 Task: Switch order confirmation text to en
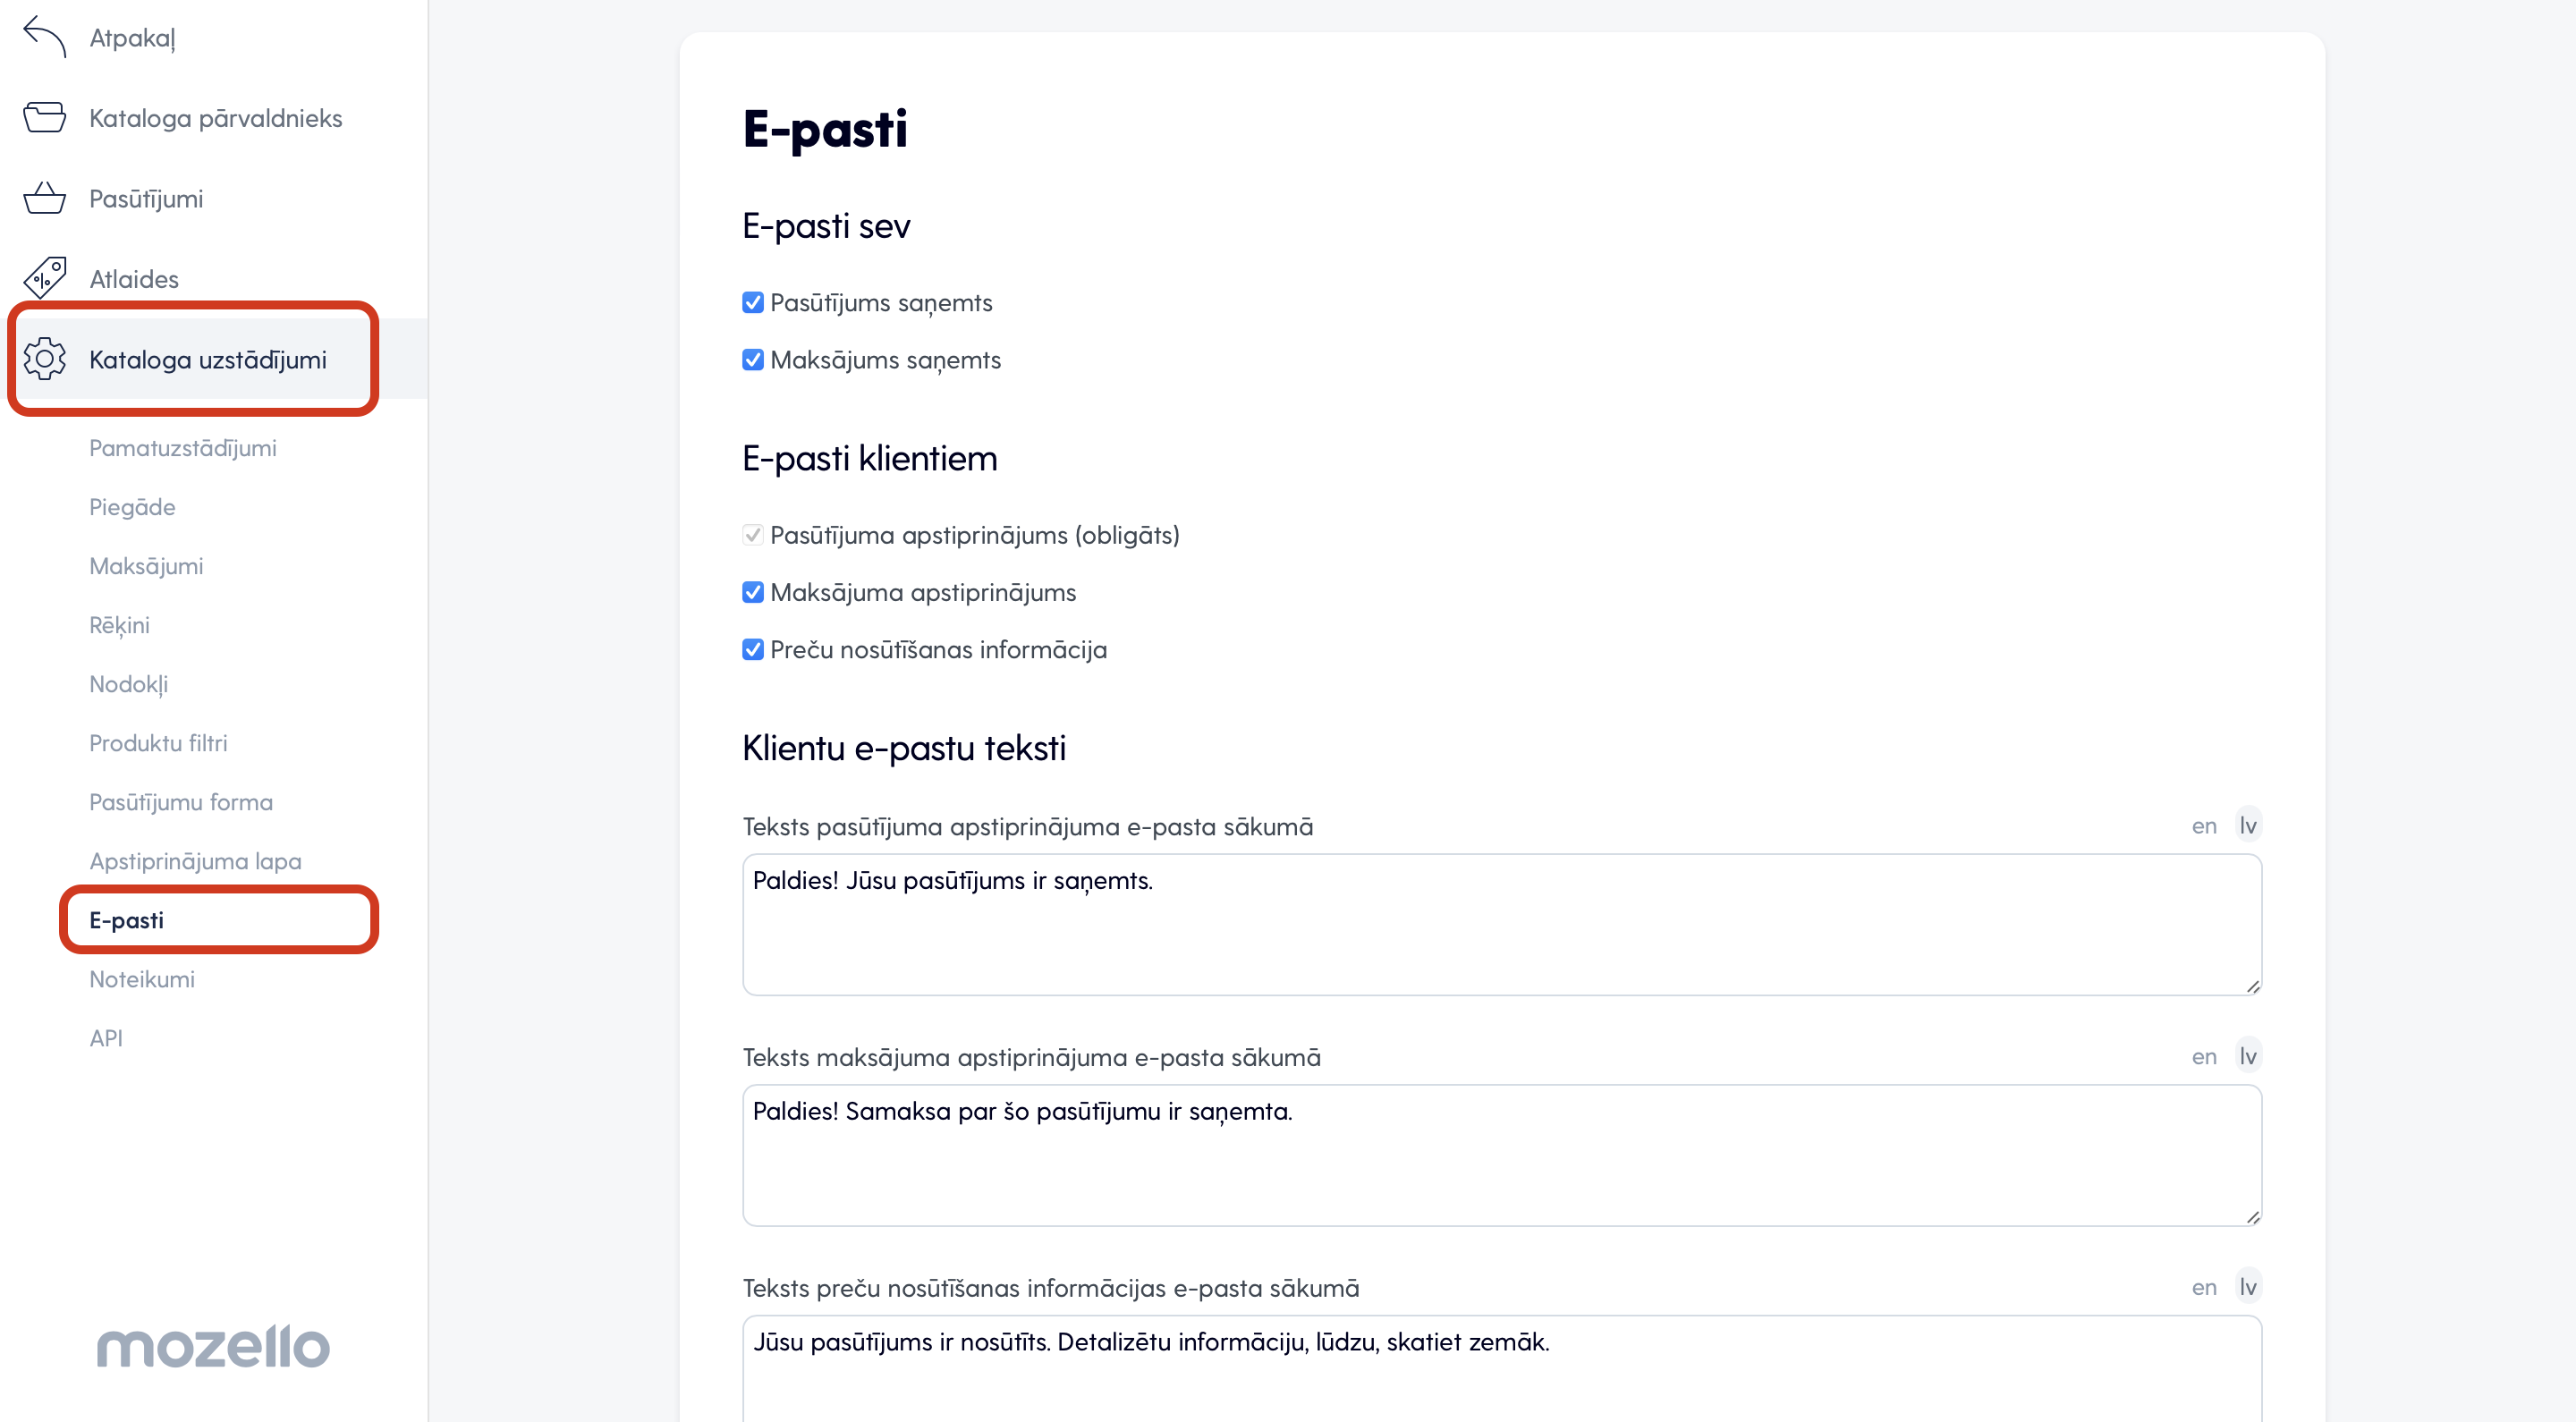pos(2204,826)
